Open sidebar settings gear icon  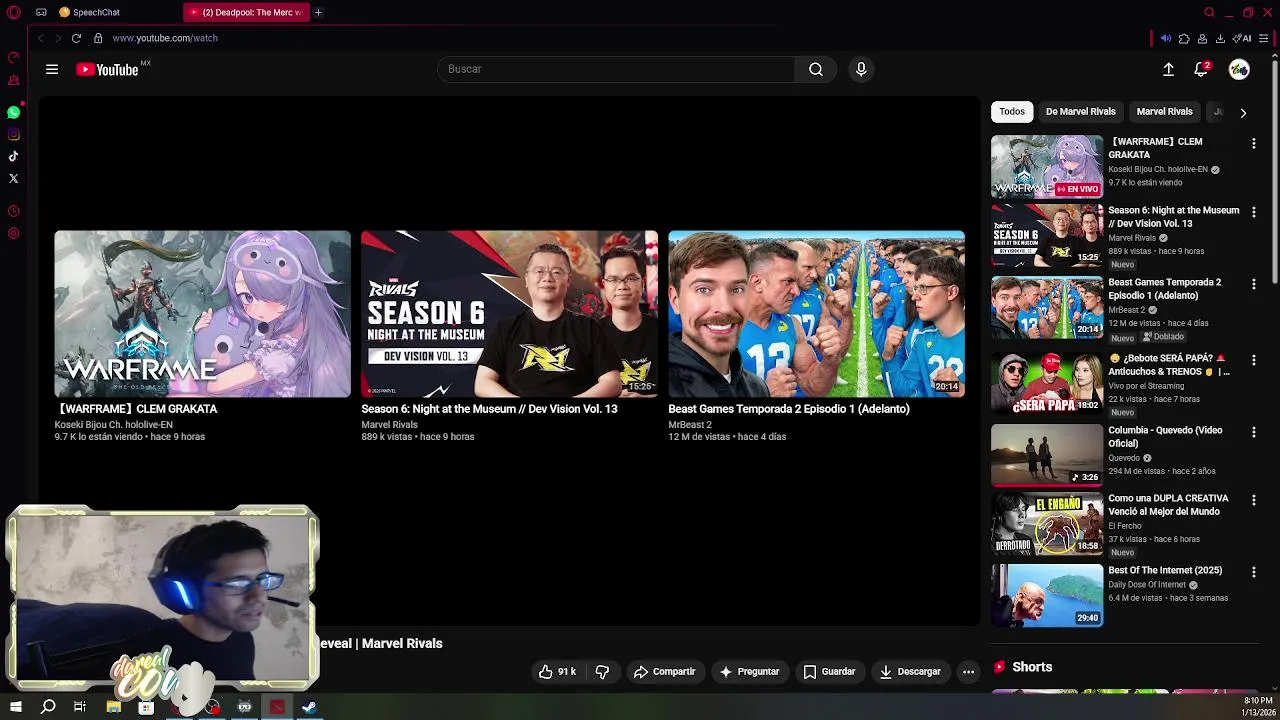(13, 233)
